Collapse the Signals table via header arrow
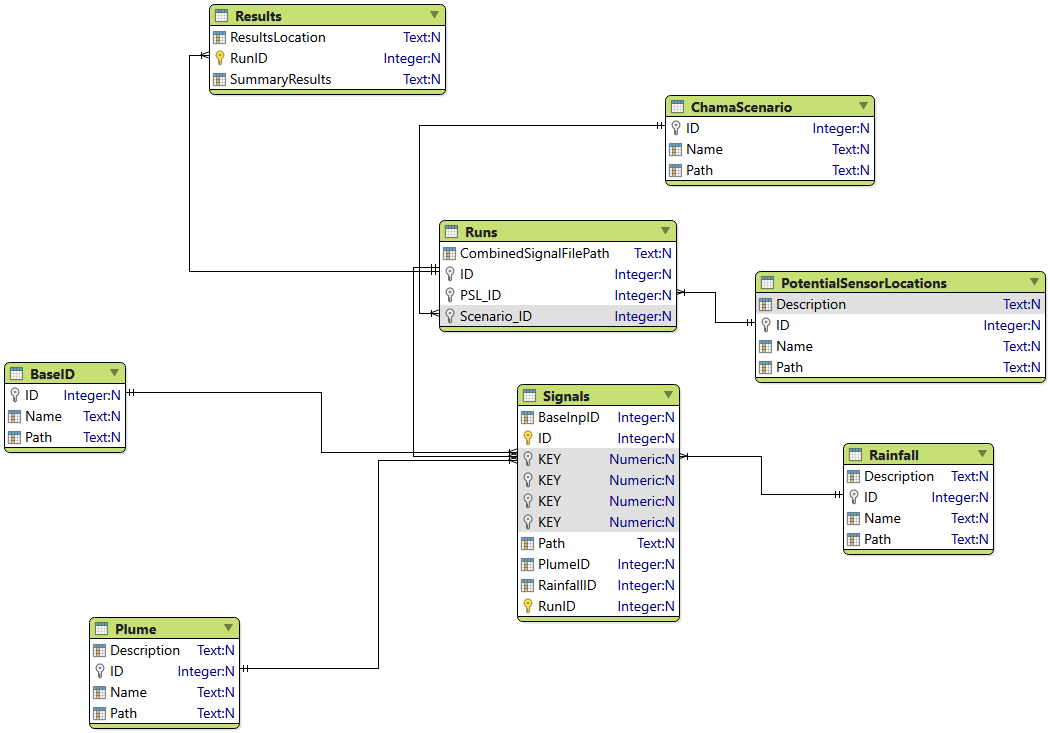 point(668,395)
